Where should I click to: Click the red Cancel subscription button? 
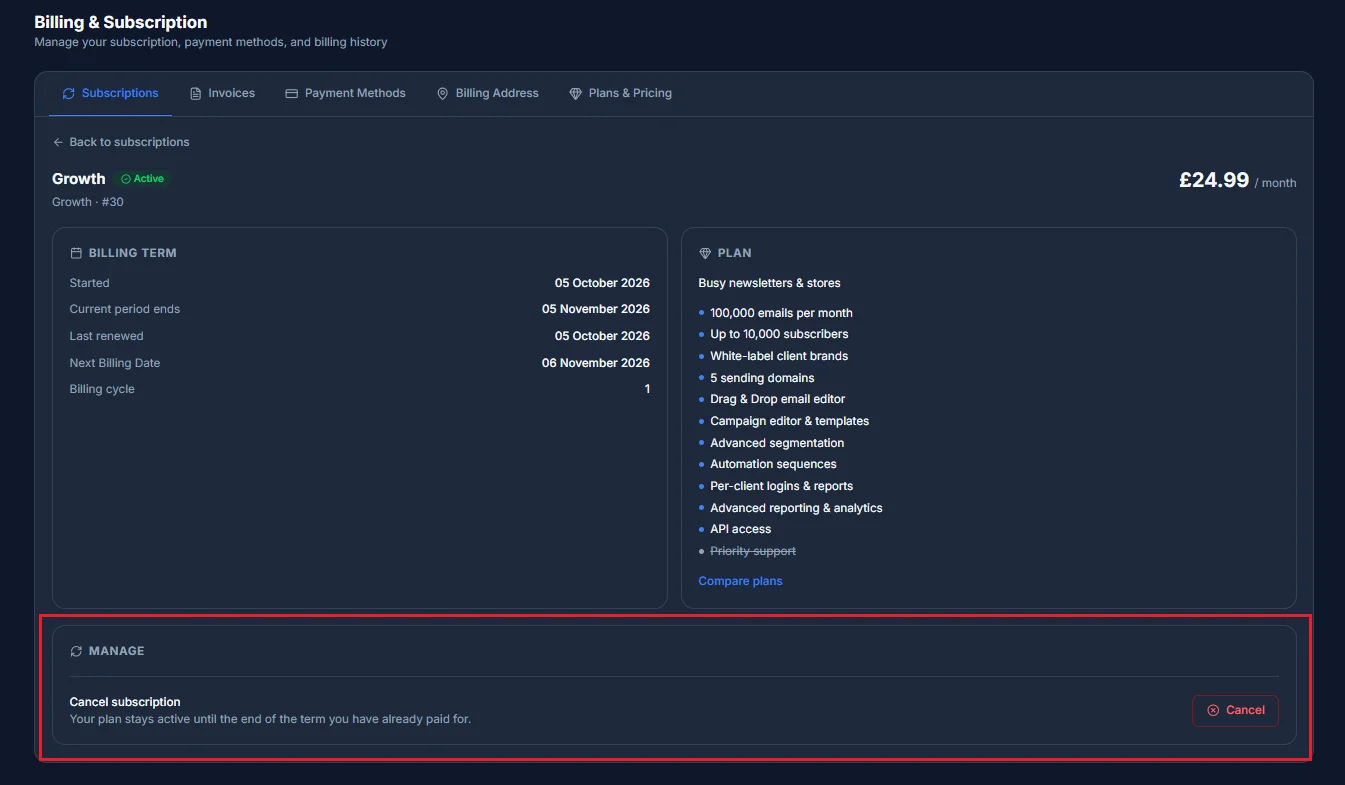point(1235,710)
